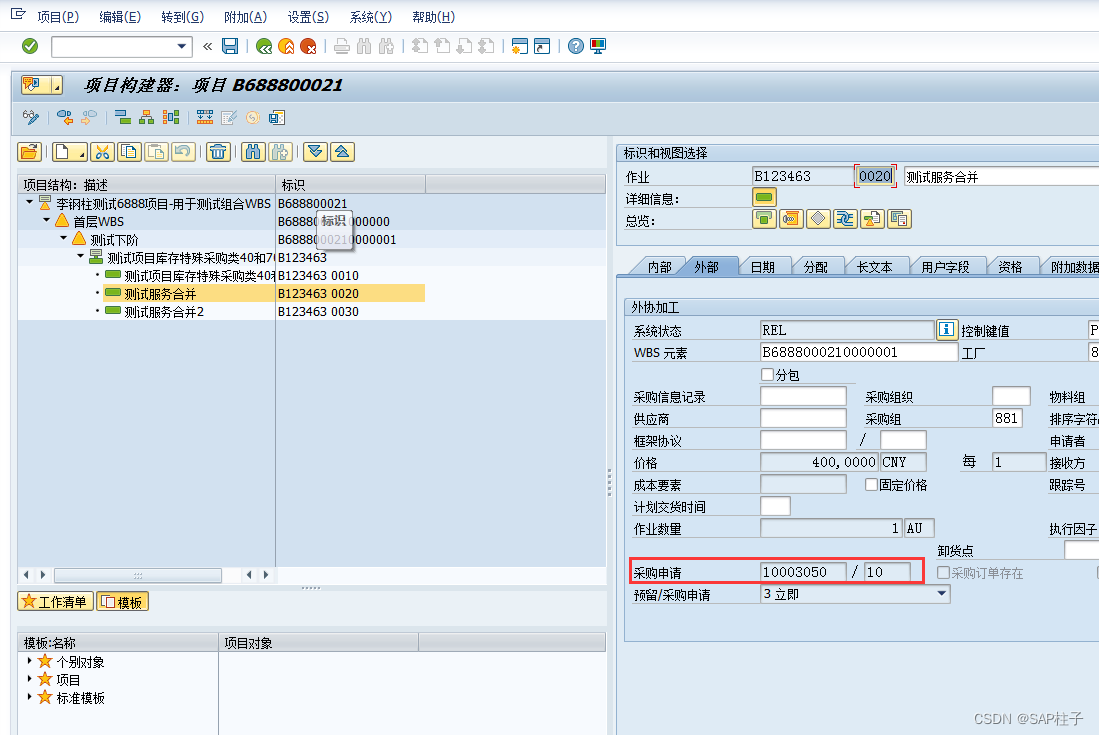
Task: Collapse the B123463 network node
Action: [x=81, y=256]
